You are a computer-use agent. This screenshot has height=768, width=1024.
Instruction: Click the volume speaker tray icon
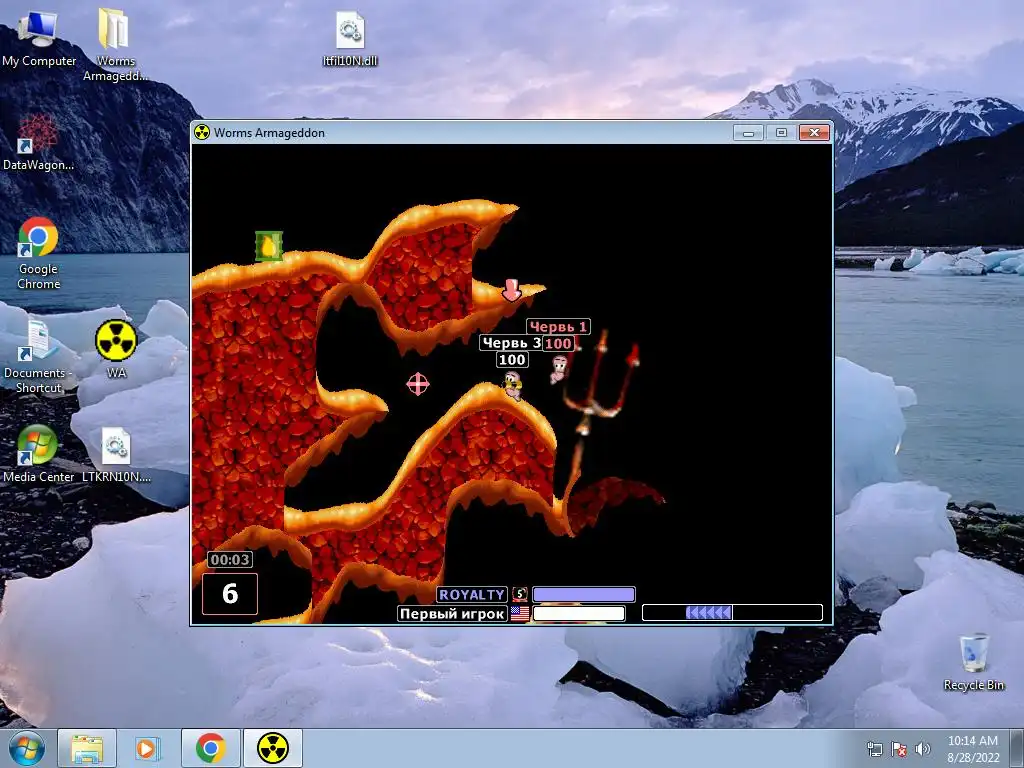(923, 749)
